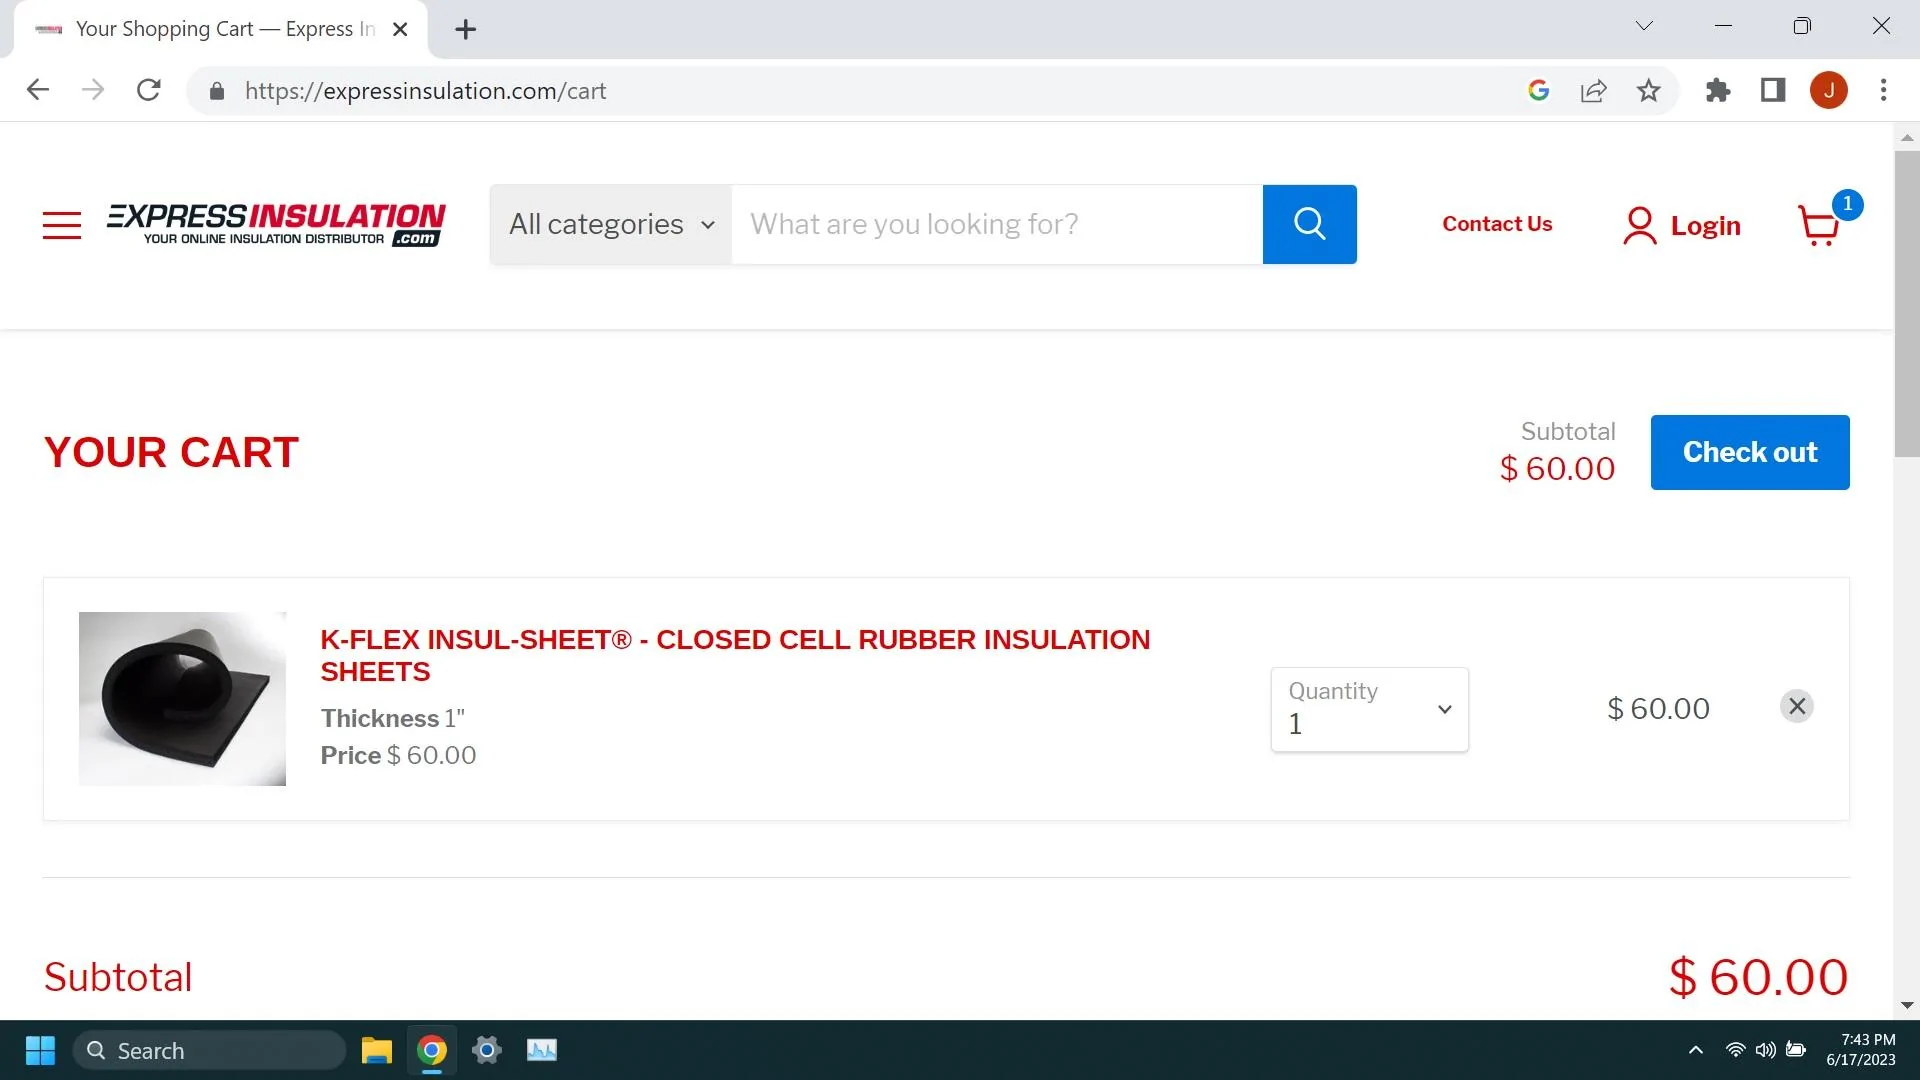
Task: Click the Google icon in address bar
Action: pyautogui.click(x=1539, y=91)
